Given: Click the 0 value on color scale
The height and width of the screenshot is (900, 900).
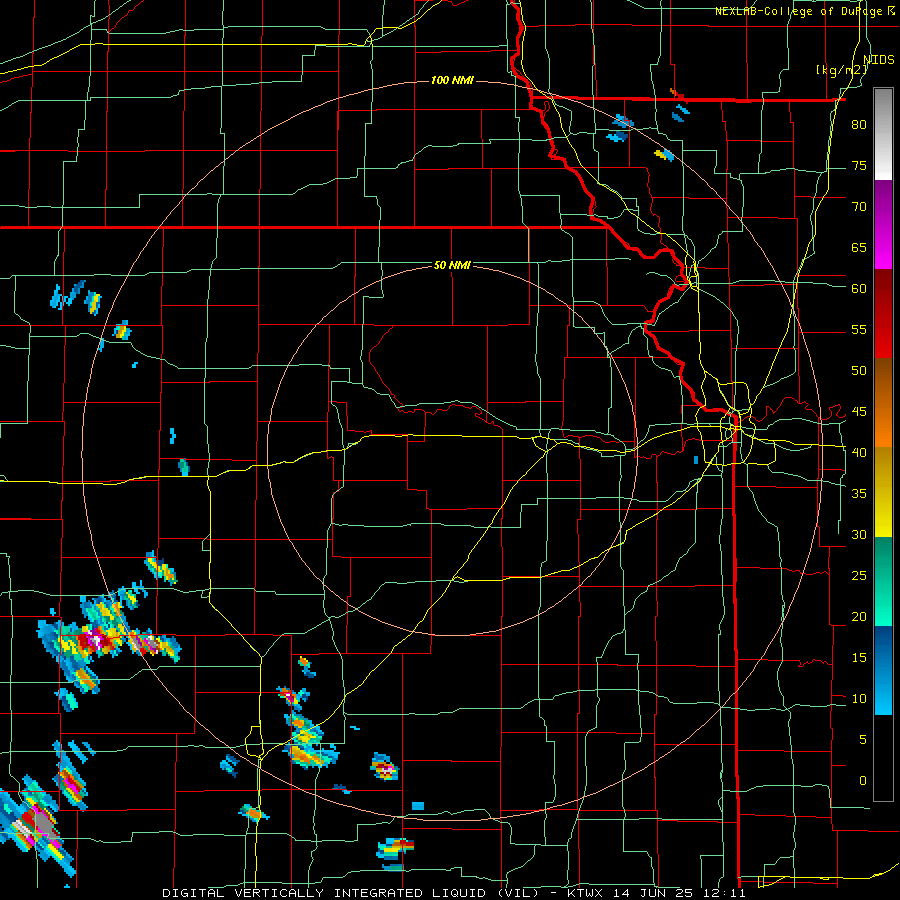Looking at the screenshot, I should point(863,781).
